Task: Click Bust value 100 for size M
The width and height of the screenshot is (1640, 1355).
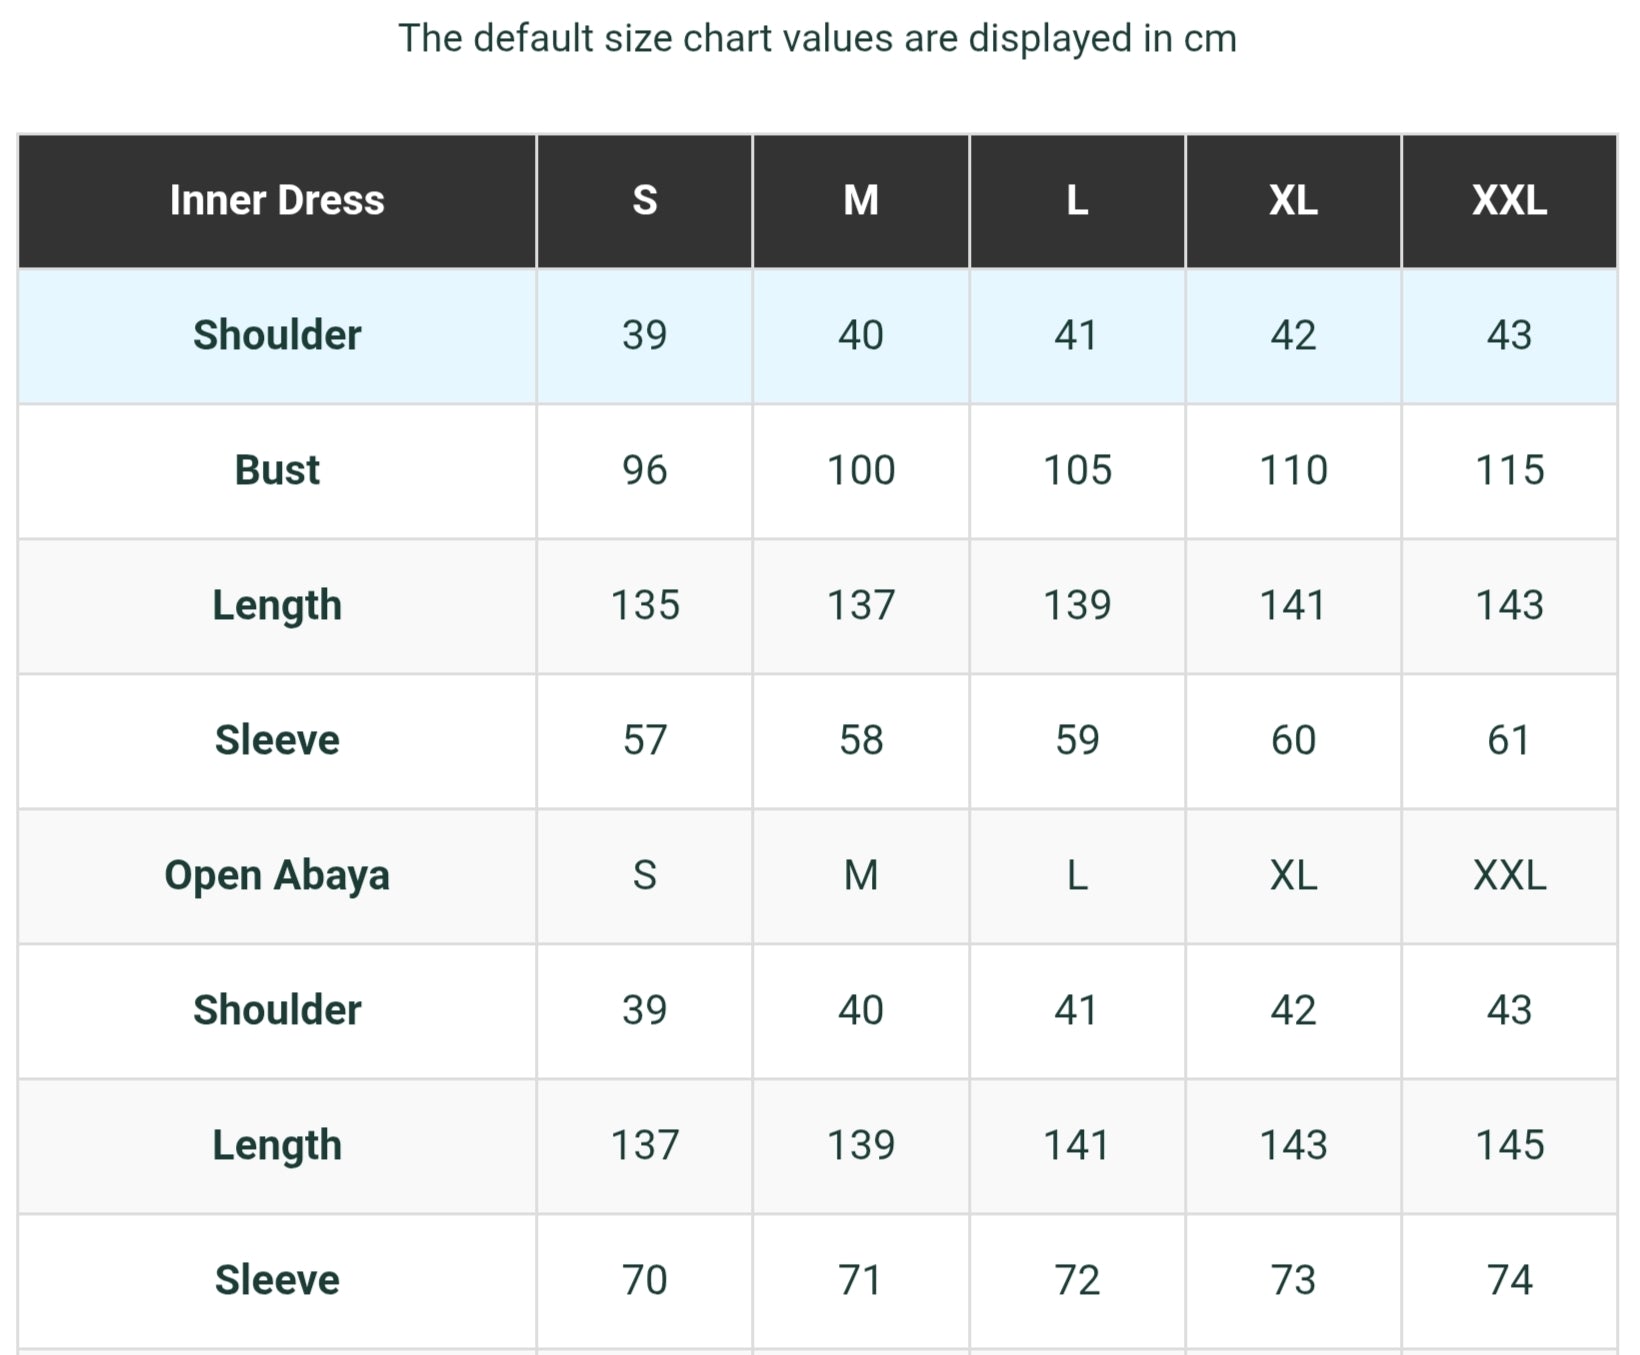Action: pos(861,471)
